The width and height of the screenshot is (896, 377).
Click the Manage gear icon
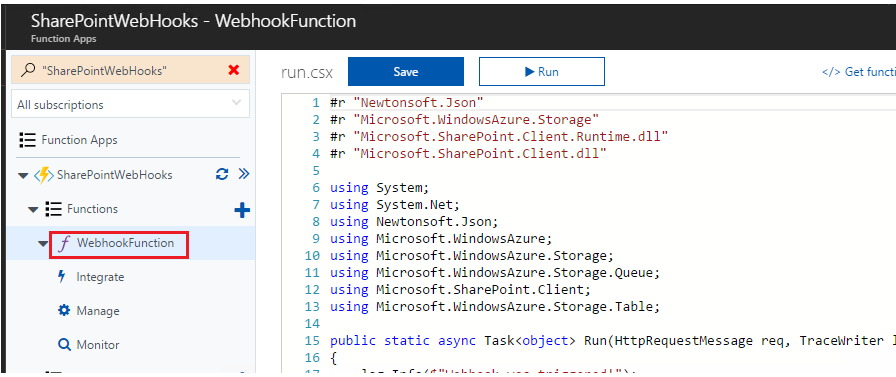click(x=64, y=311)
